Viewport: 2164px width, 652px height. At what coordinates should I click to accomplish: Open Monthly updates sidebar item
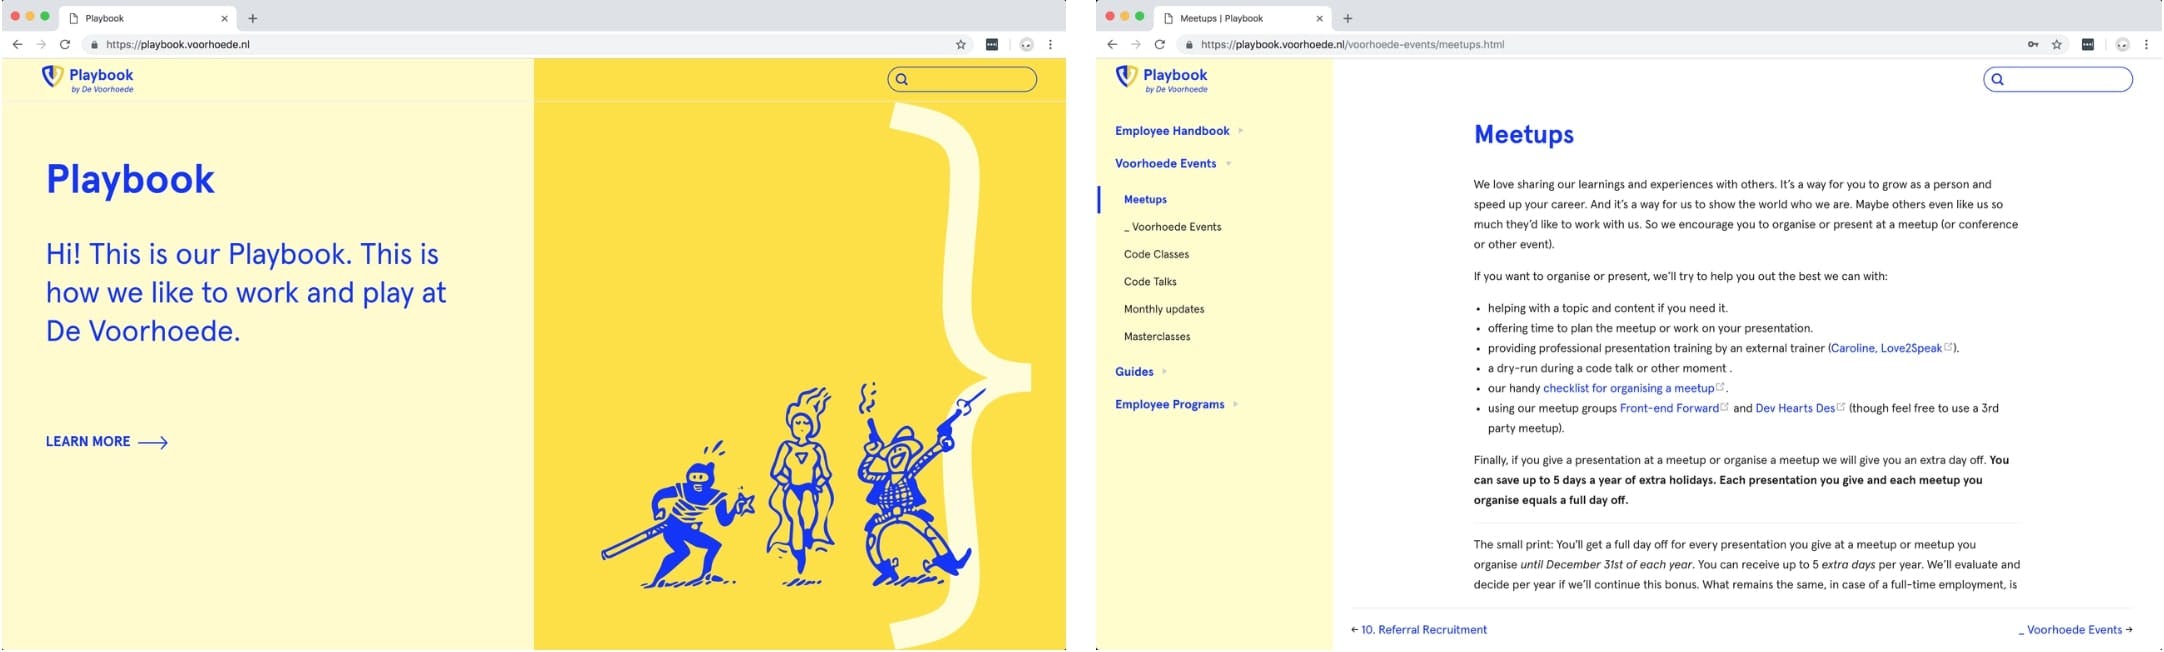(x=1164, y=310)
